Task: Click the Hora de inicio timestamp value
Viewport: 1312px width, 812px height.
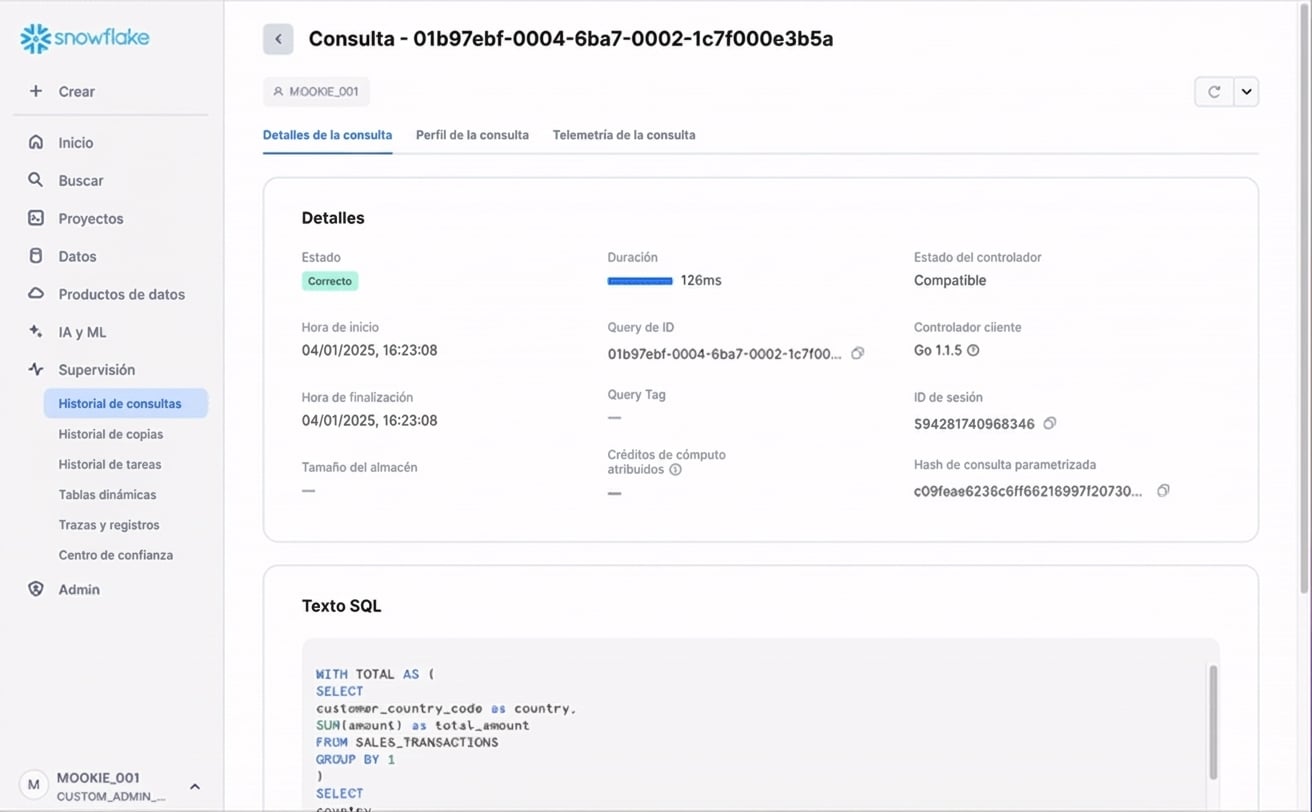Action: point(369,351)
